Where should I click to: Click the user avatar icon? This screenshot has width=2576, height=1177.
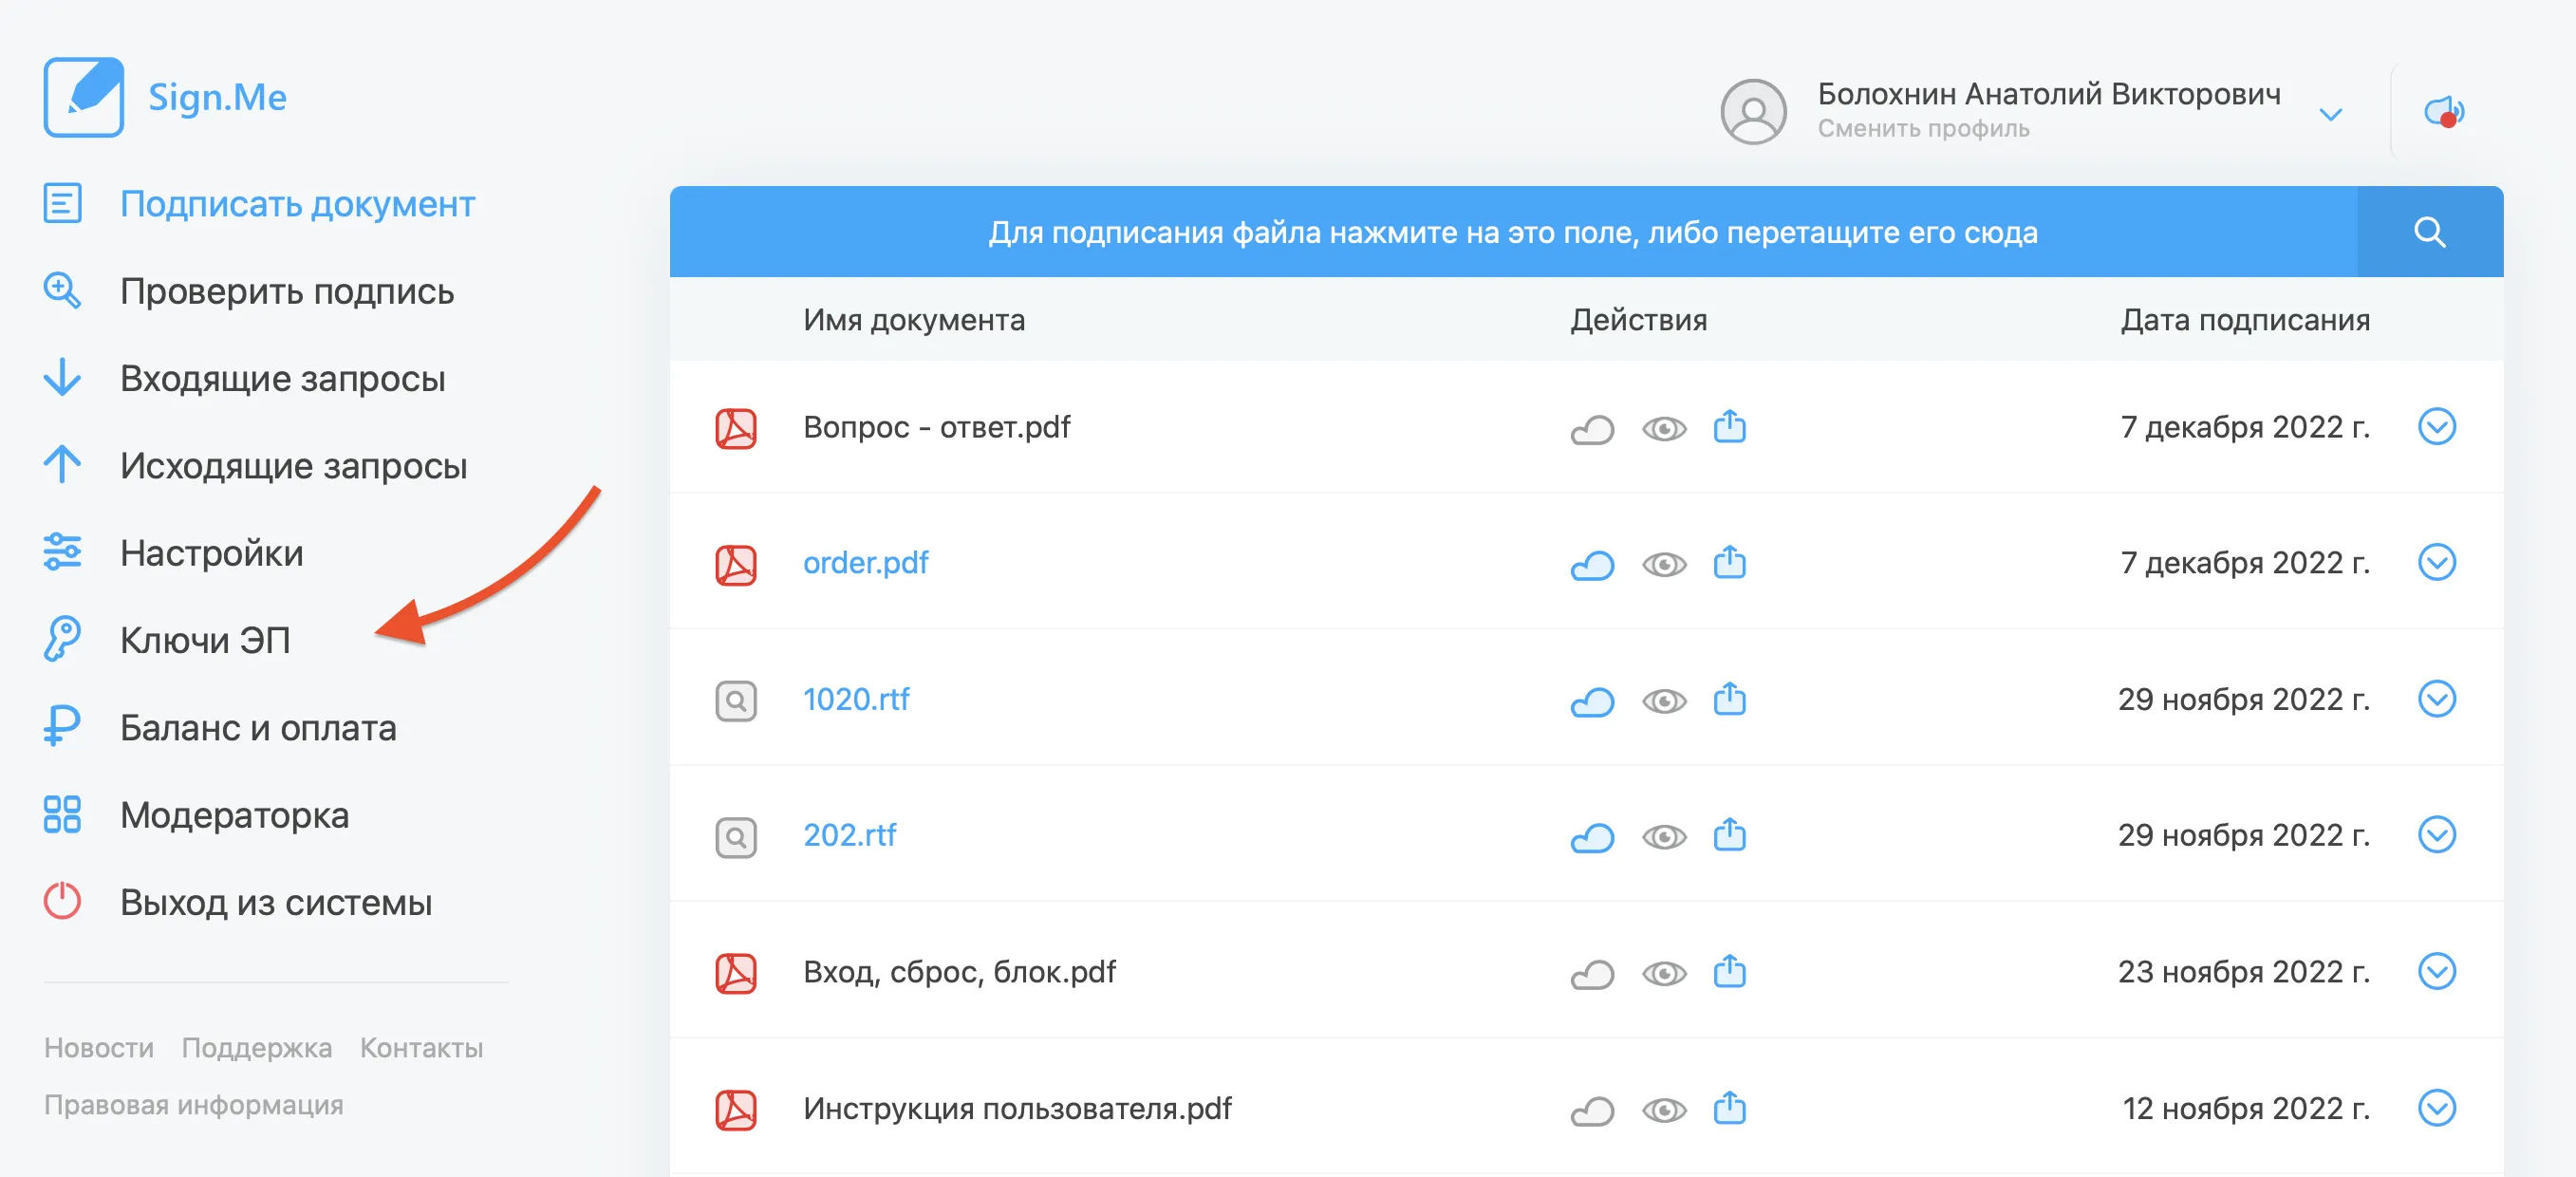pos(1752,111)
